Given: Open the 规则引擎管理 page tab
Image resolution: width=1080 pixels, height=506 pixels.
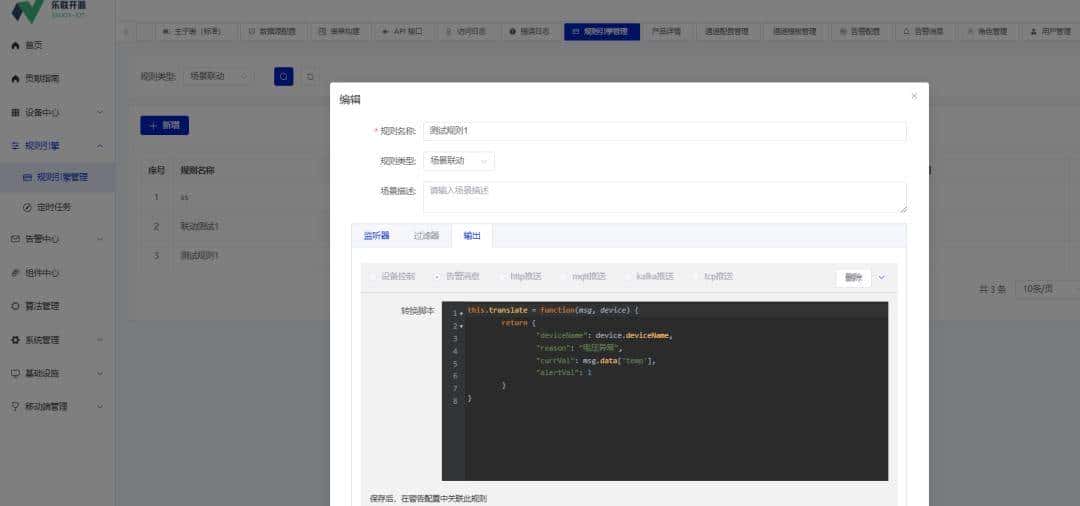Looking at the screenshot, I should [x=602, y=32].
